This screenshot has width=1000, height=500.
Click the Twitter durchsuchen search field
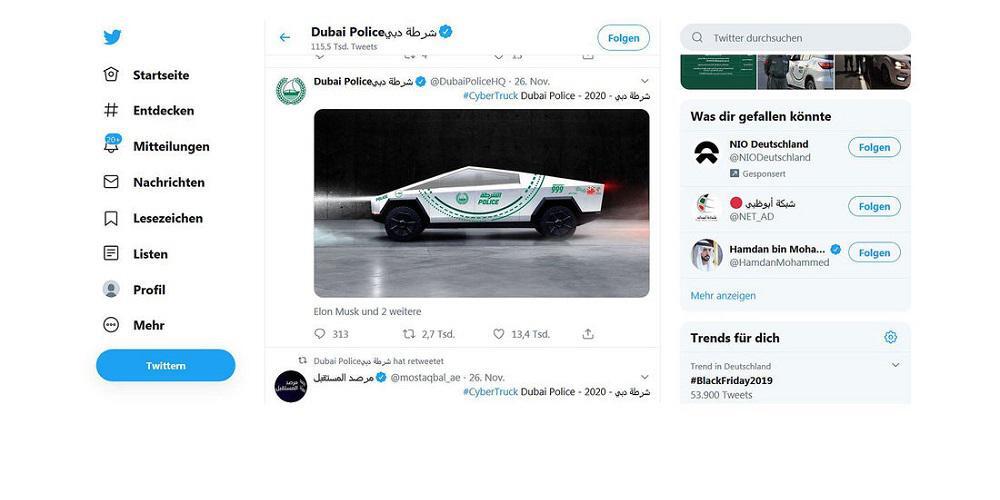pyautogui.click(x=800, y=38)
